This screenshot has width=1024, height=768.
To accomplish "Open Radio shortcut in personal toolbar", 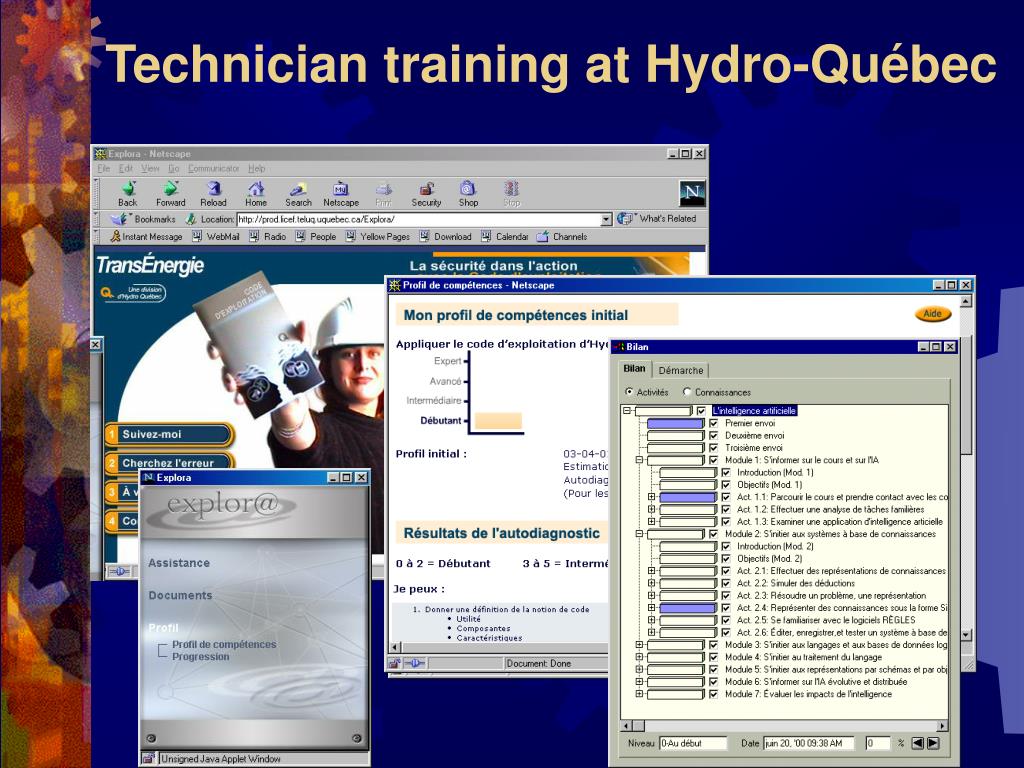I will [268, 236].
